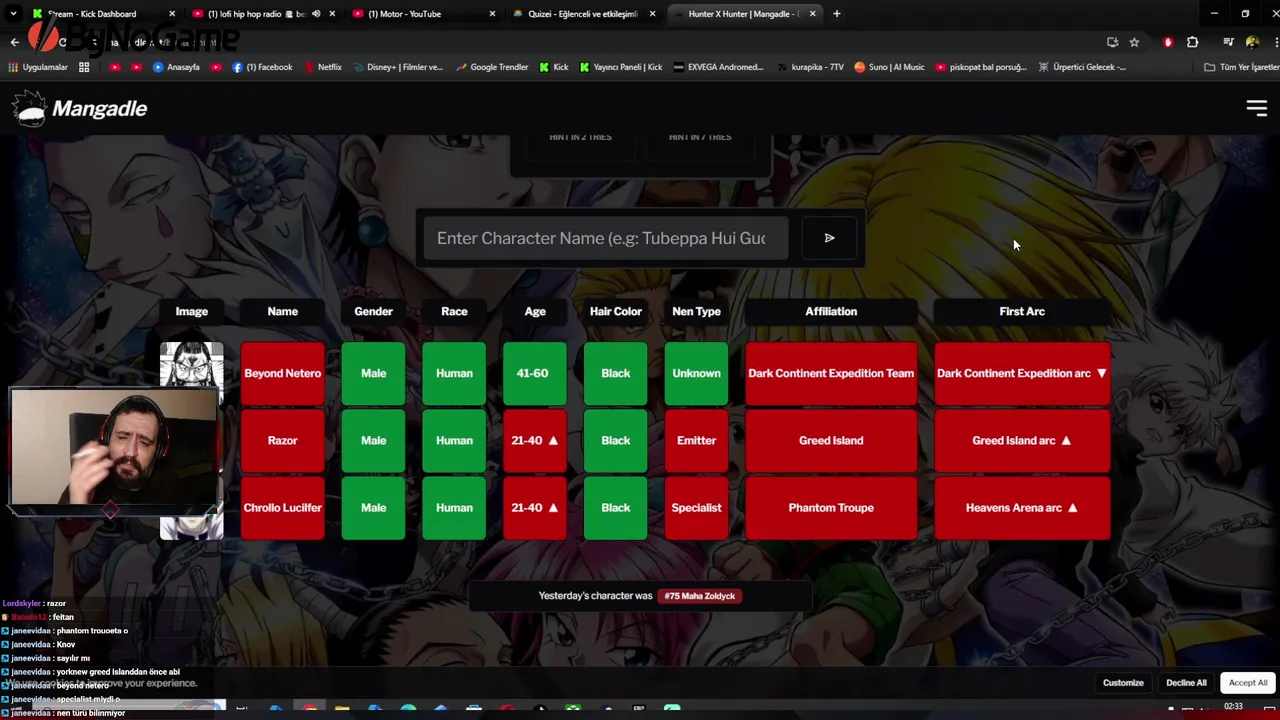Click the Customize cookie button

pos(1123,683)
